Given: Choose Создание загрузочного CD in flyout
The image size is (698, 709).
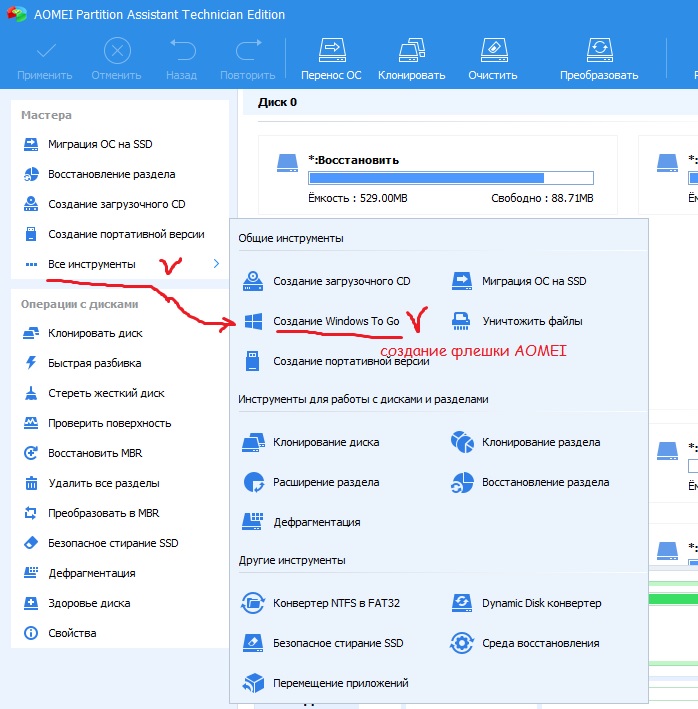Looking at the screenshot, I should pos(341,281).
